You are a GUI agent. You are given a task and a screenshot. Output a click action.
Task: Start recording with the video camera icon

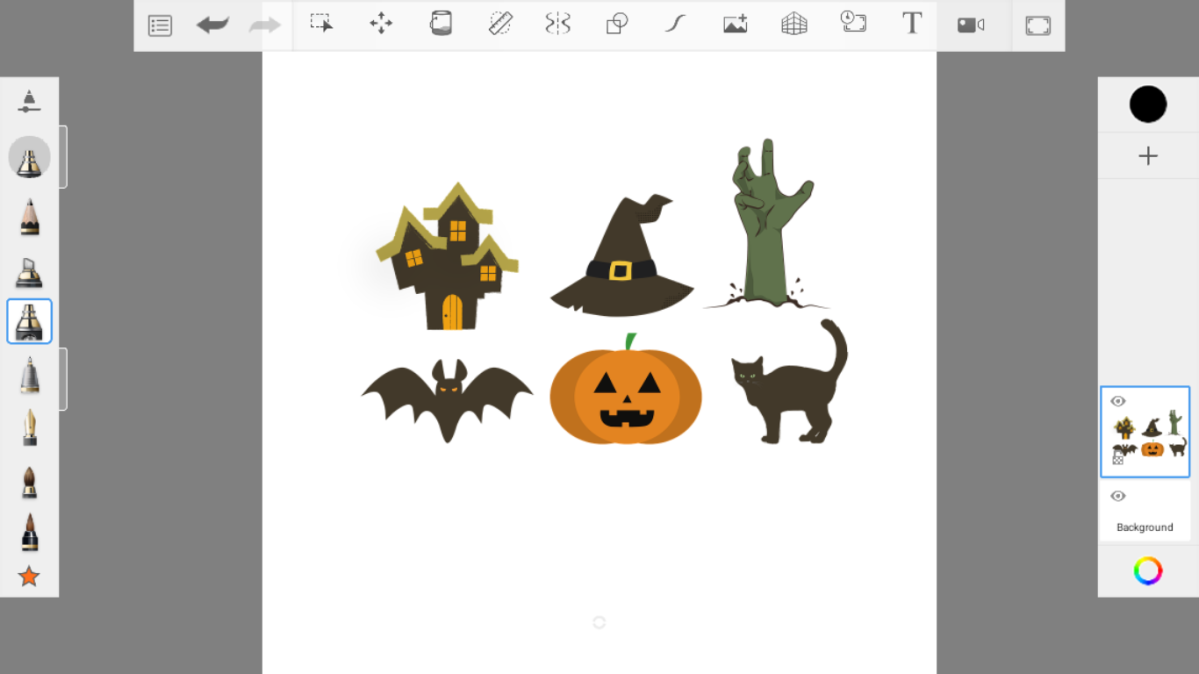pos(970,25)
